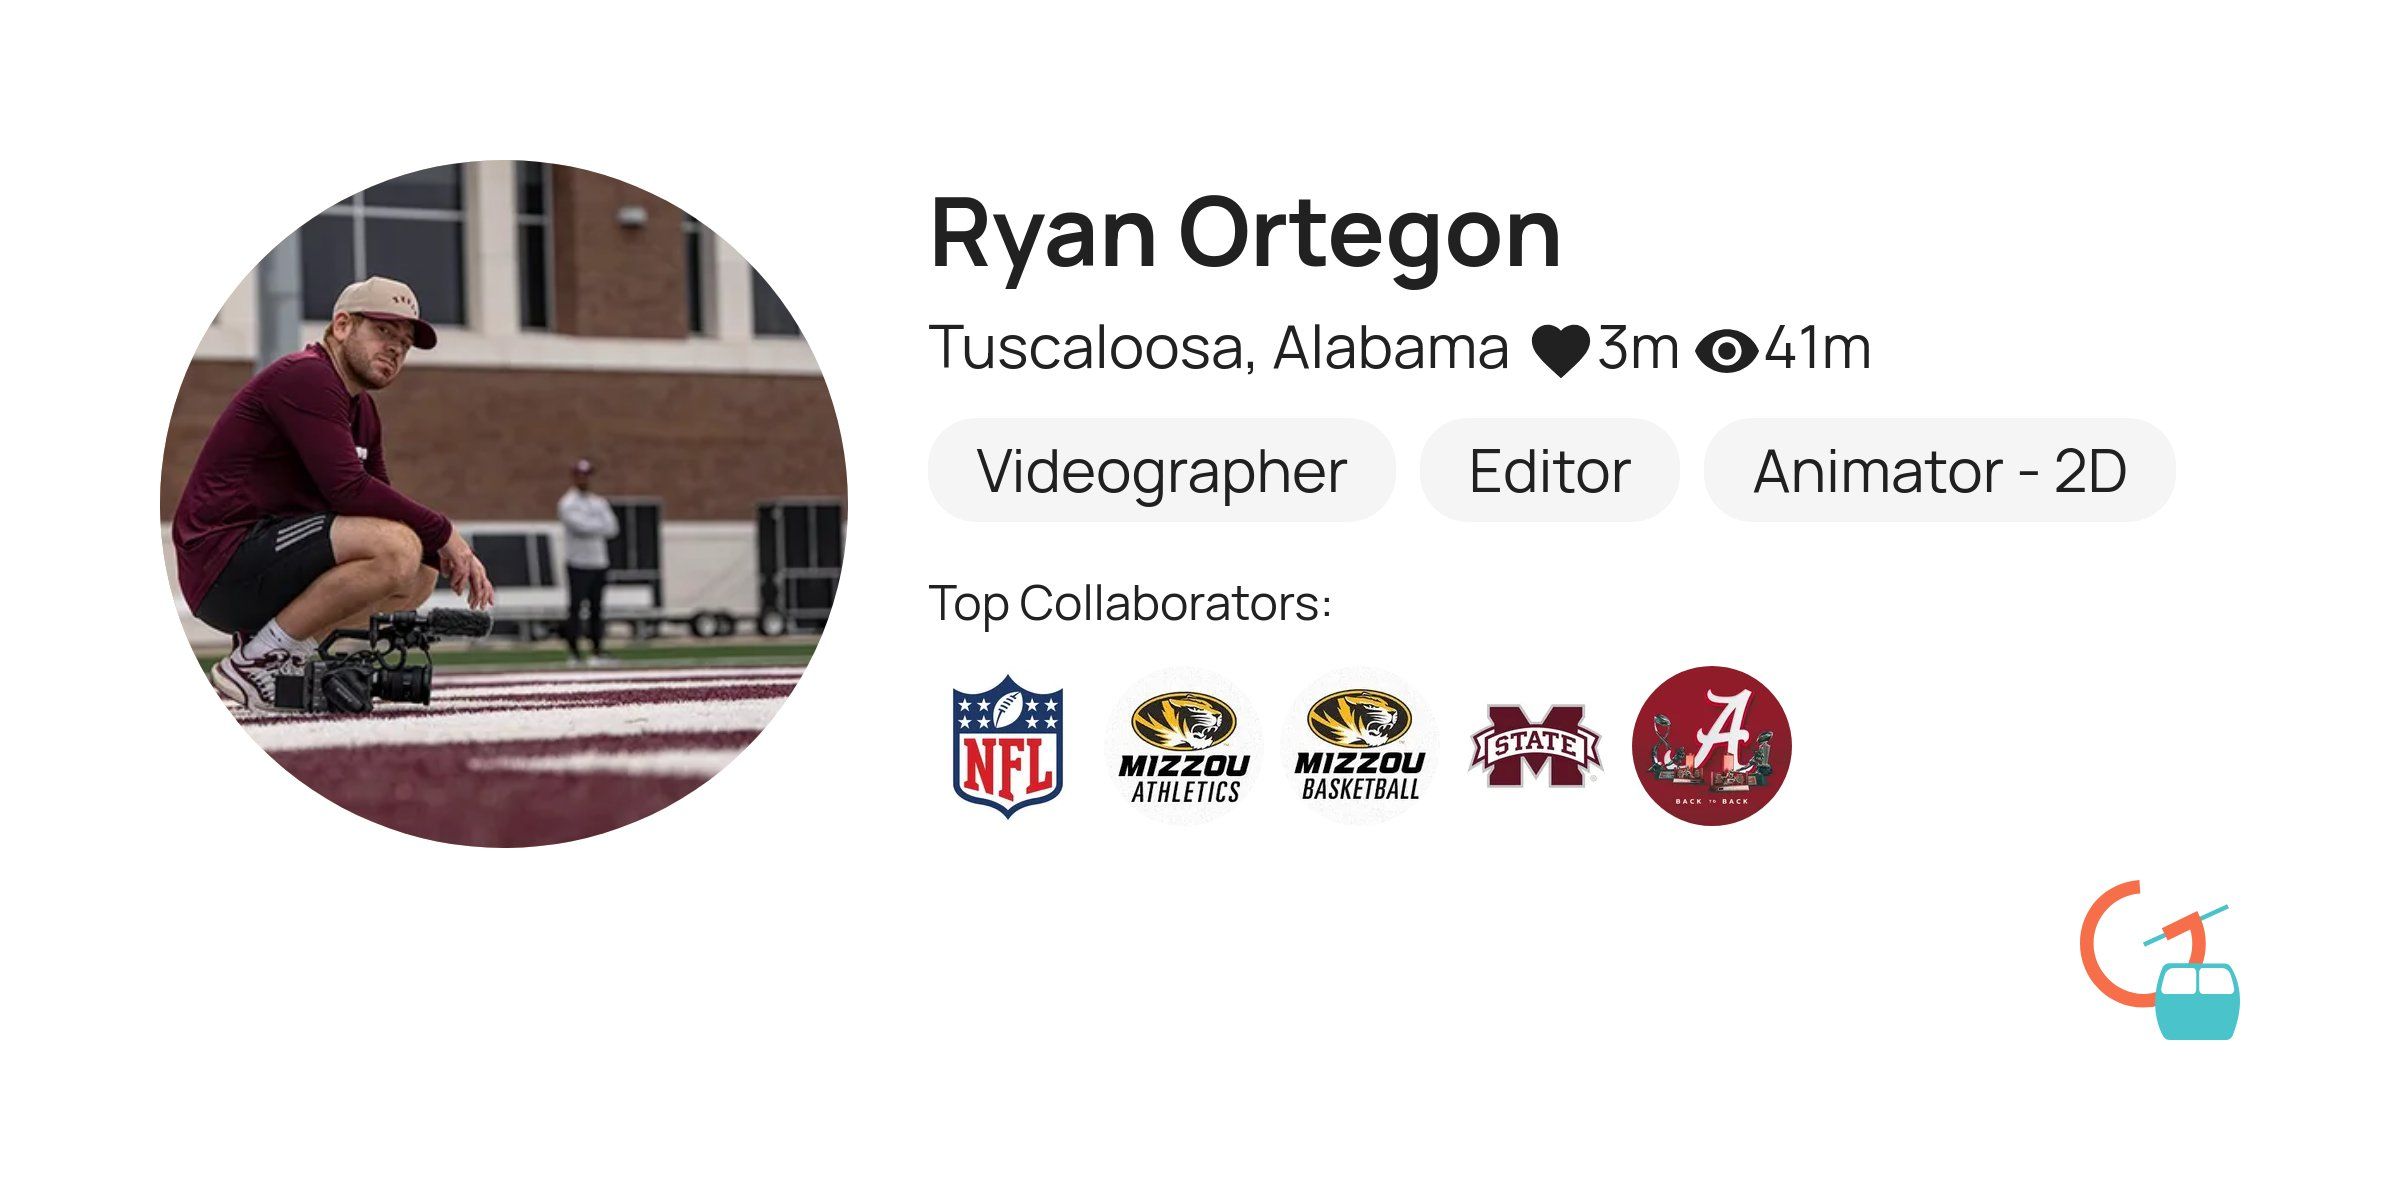Click the NFL shield logo
The height and width of the screenshot is (1200, 2400).
[1007, 746]
